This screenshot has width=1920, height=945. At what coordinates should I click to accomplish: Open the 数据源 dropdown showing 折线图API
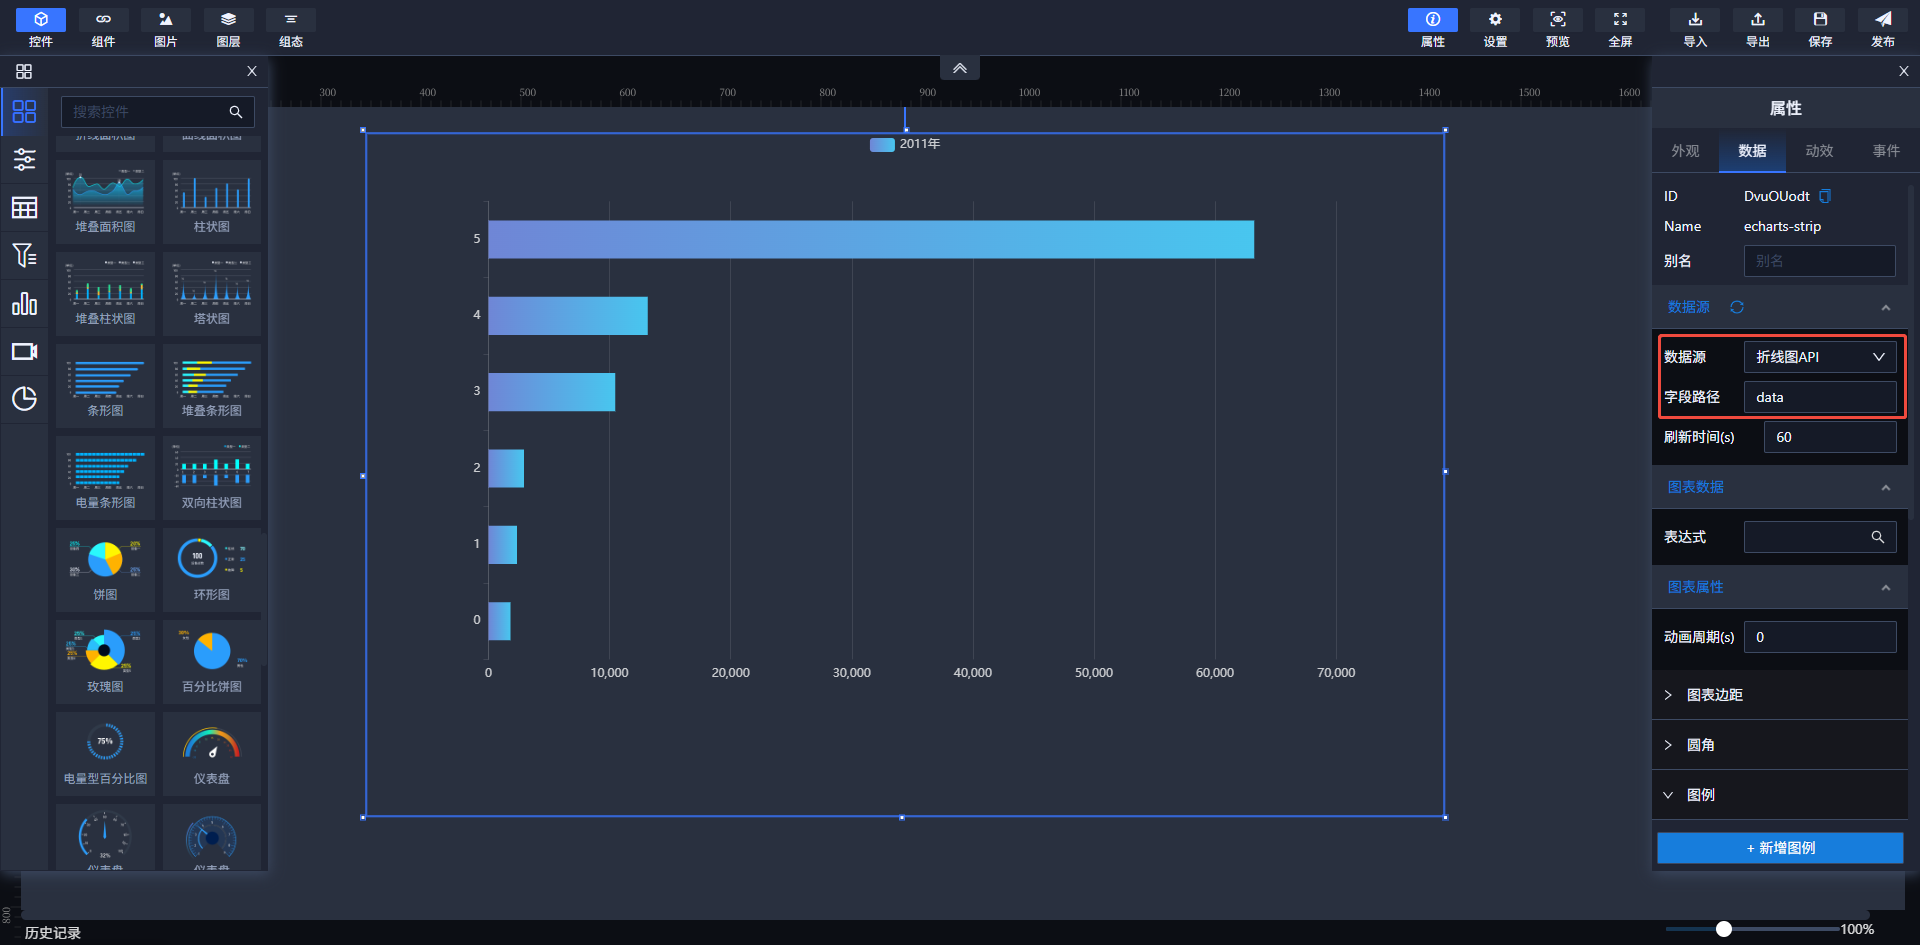pos(1819,357)
